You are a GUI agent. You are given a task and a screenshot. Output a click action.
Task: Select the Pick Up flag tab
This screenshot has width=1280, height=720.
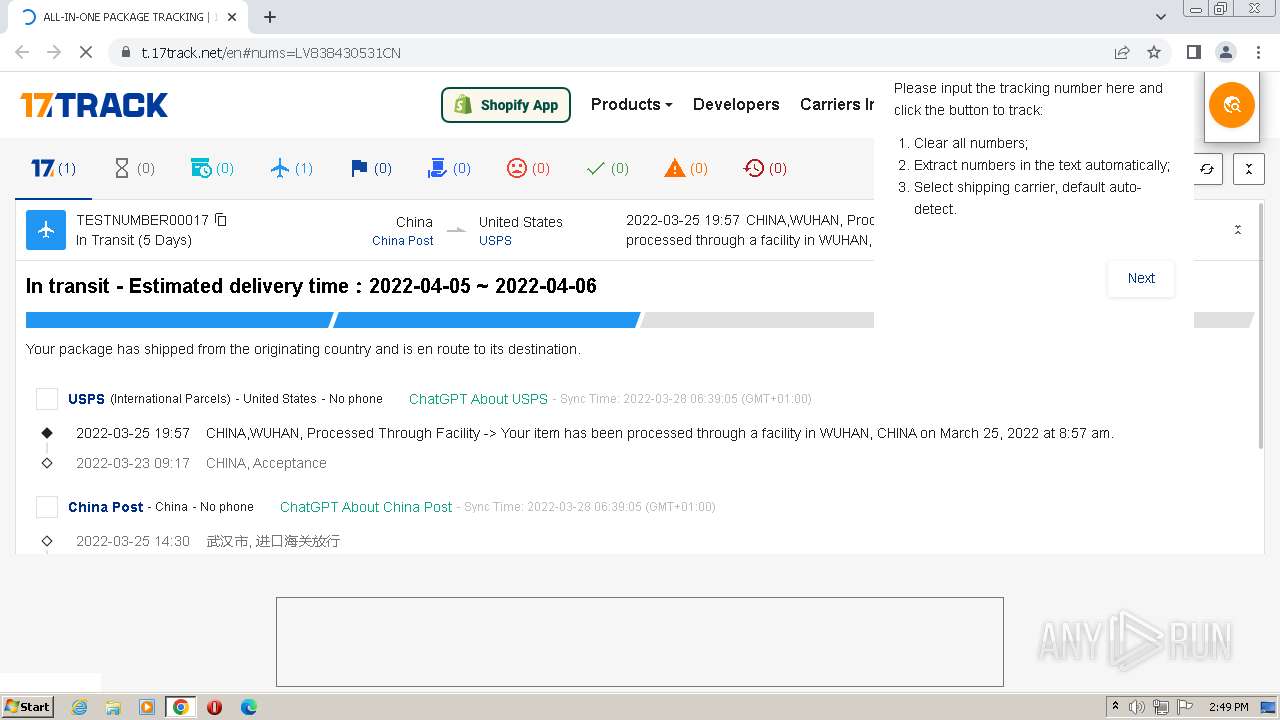371,168
